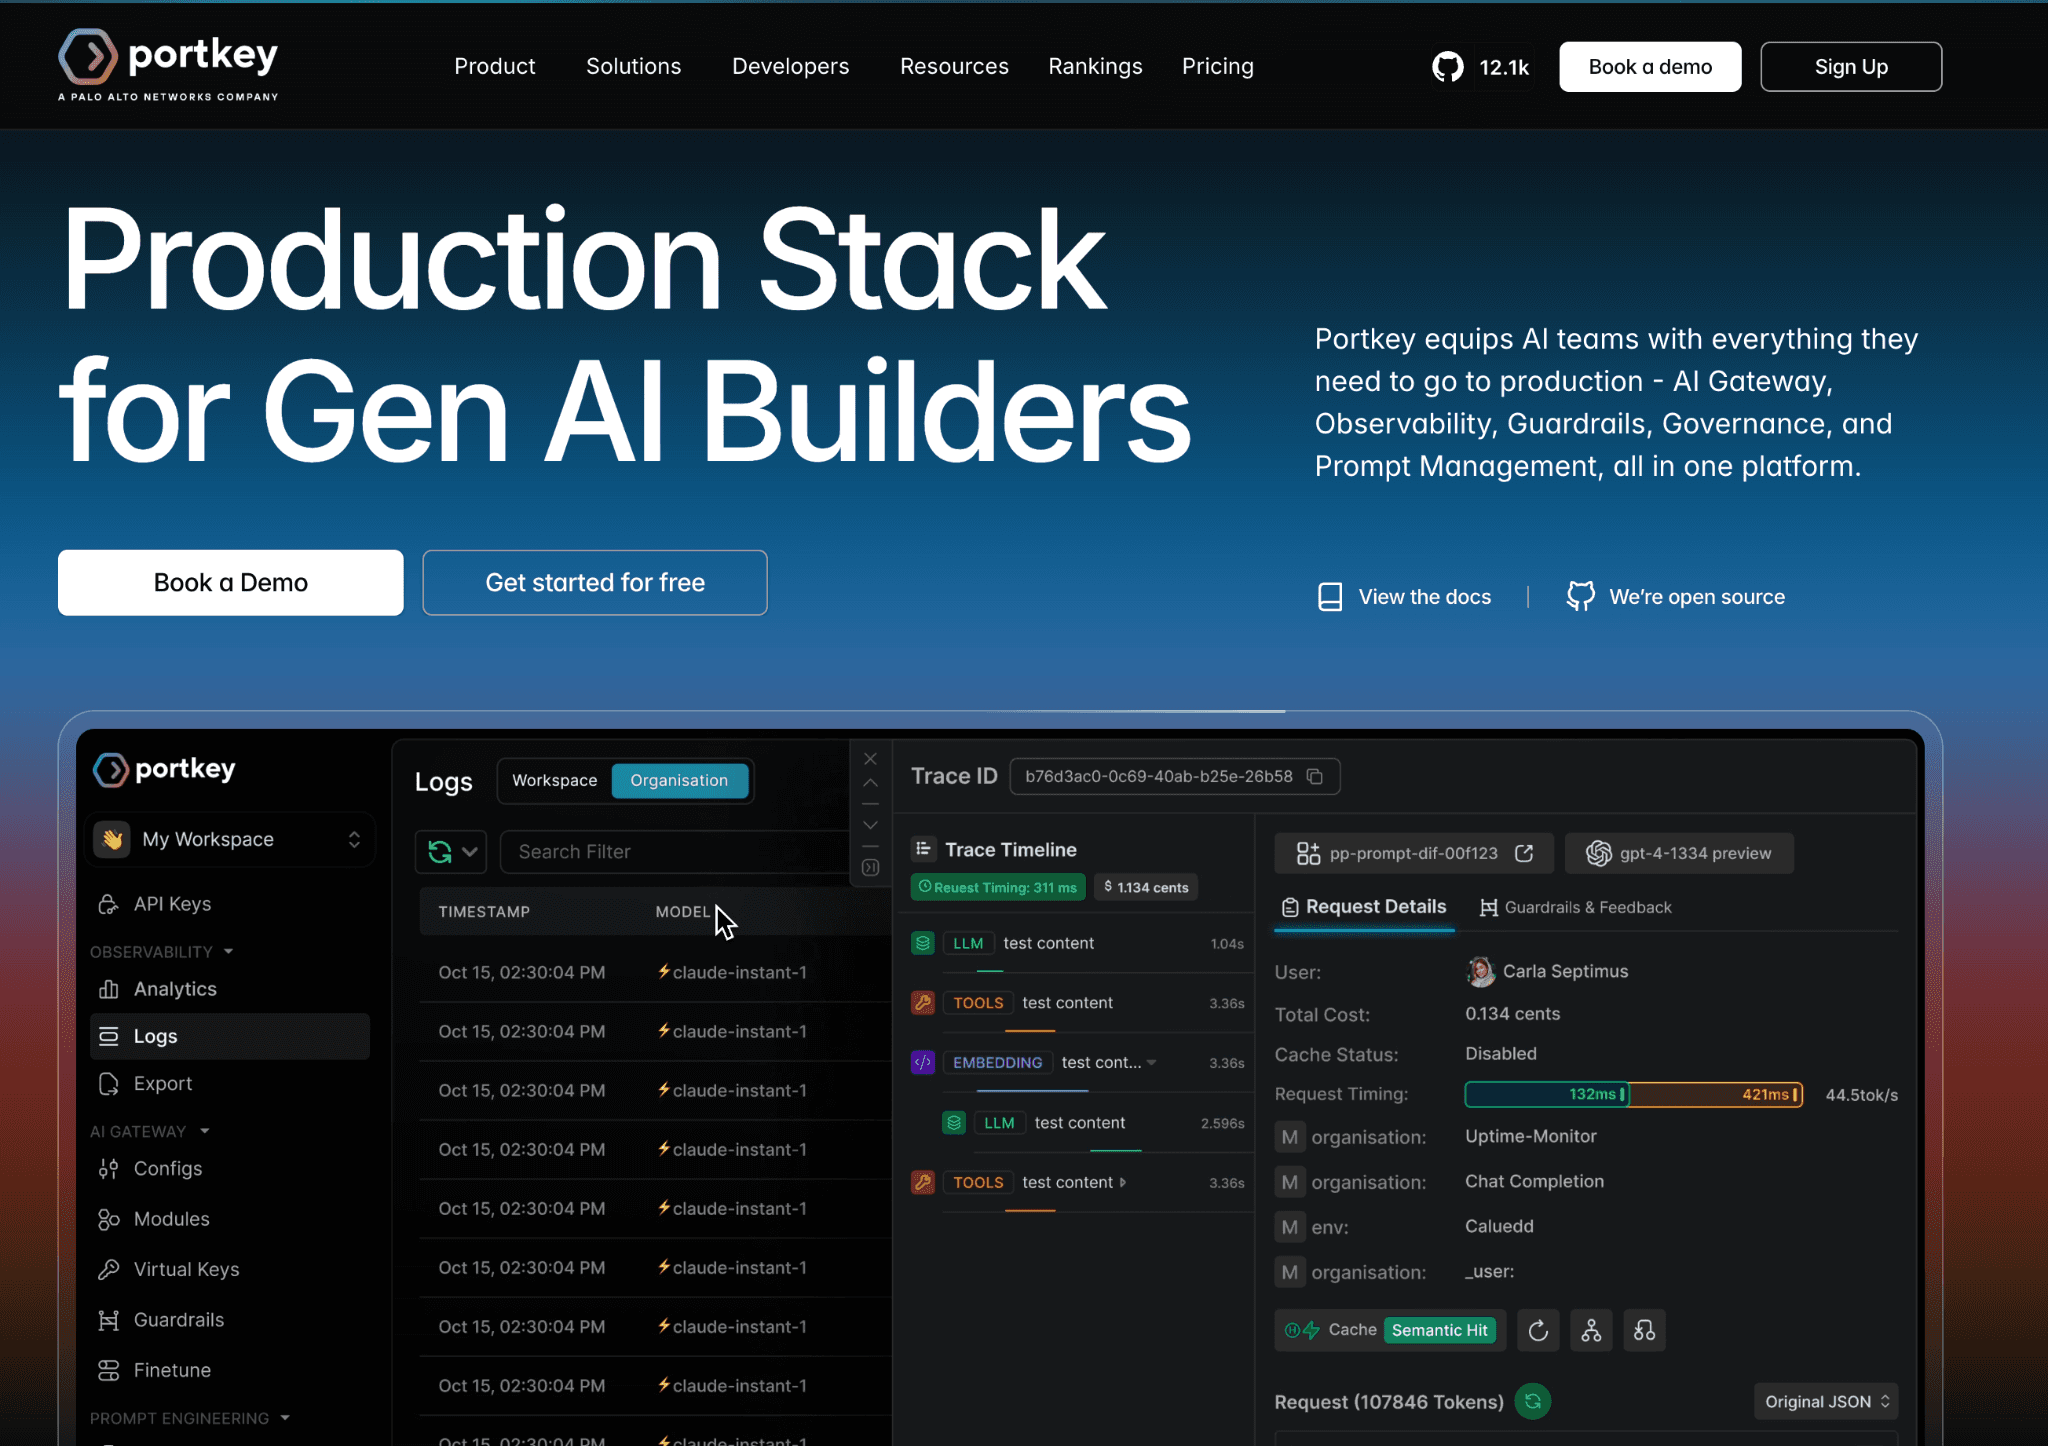Open the refresh options dropdown arrow

pos(469,852)
